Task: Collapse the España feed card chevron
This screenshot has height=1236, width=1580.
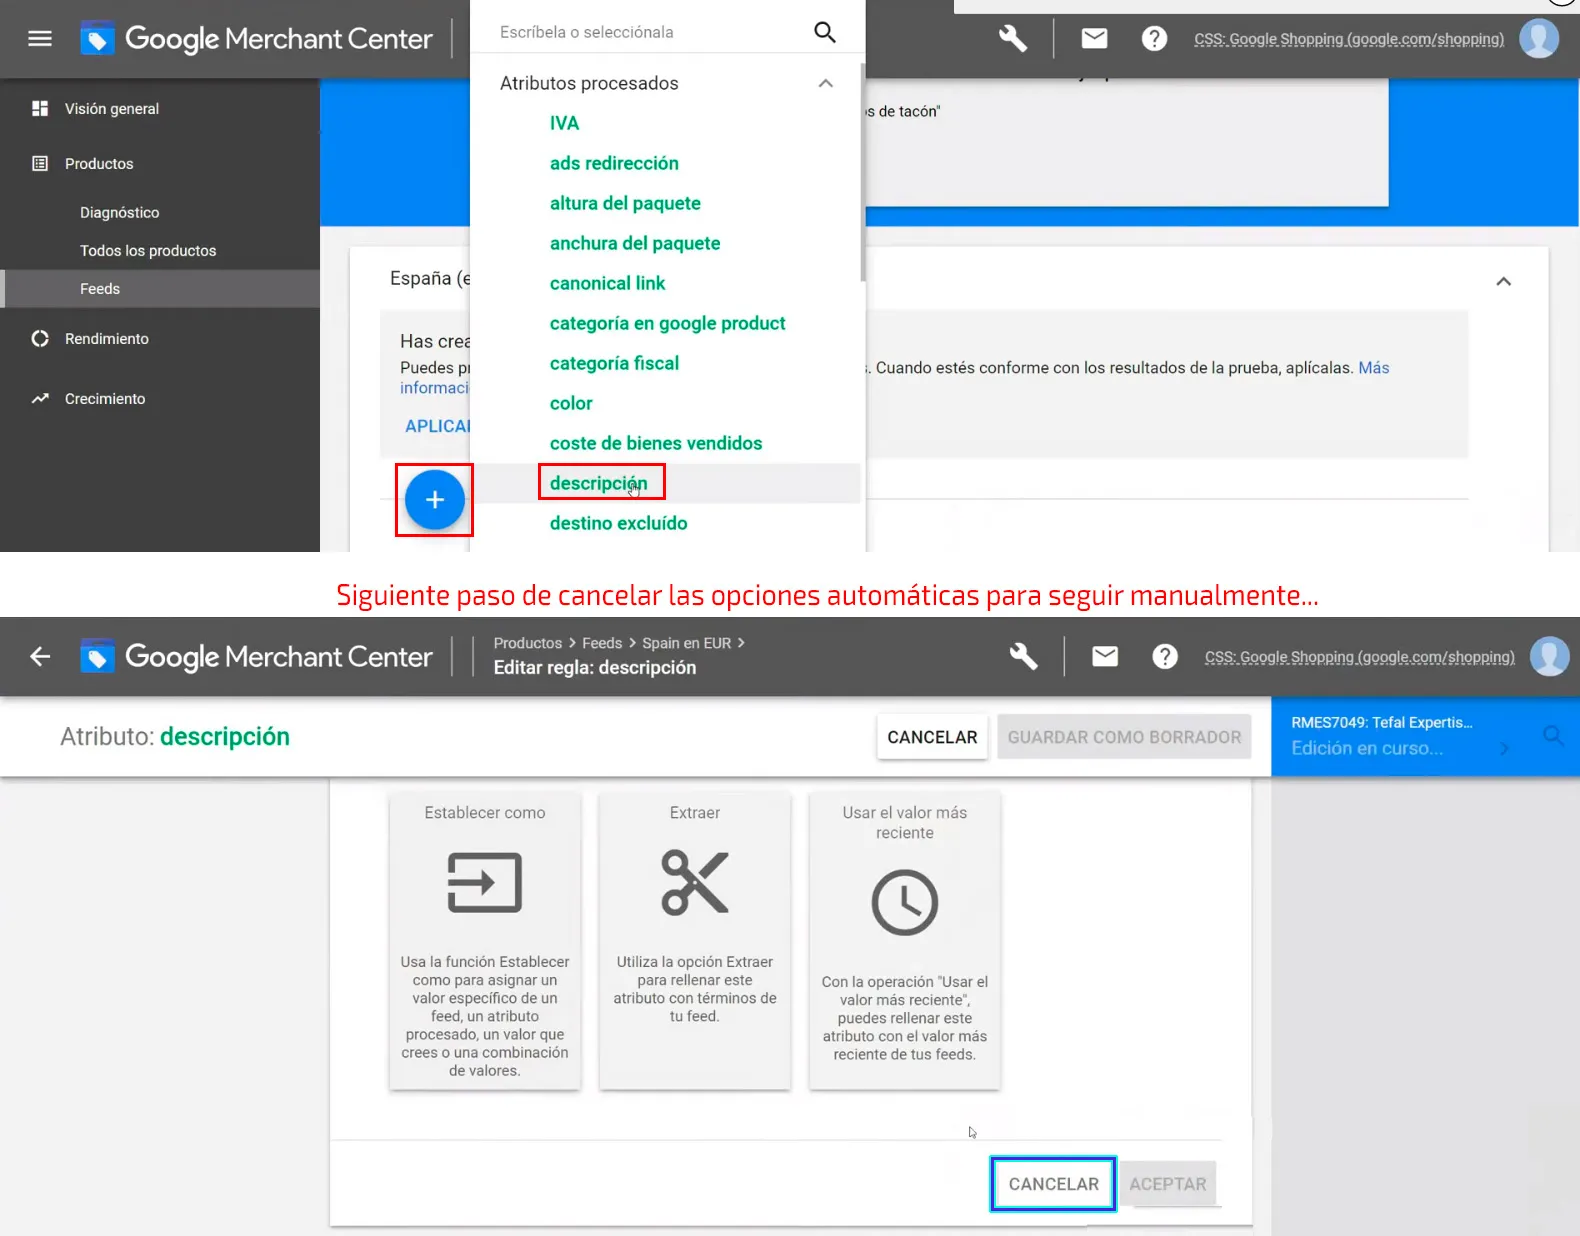Action: (x=1503, y=281)
